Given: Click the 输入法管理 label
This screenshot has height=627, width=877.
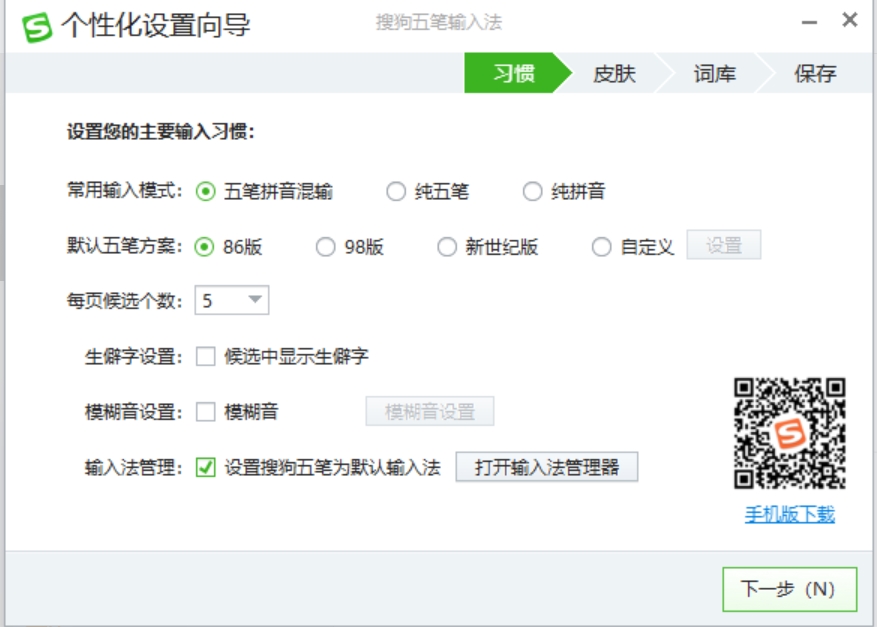Looking at the screenshot, I should 133,467.
